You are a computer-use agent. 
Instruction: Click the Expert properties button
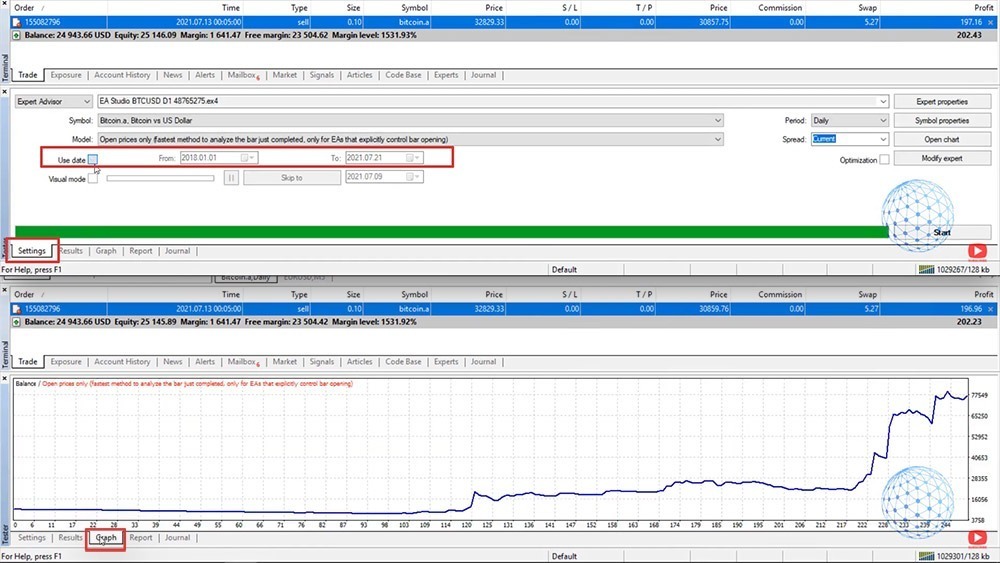pyautogui.click(x=942, y=102)
